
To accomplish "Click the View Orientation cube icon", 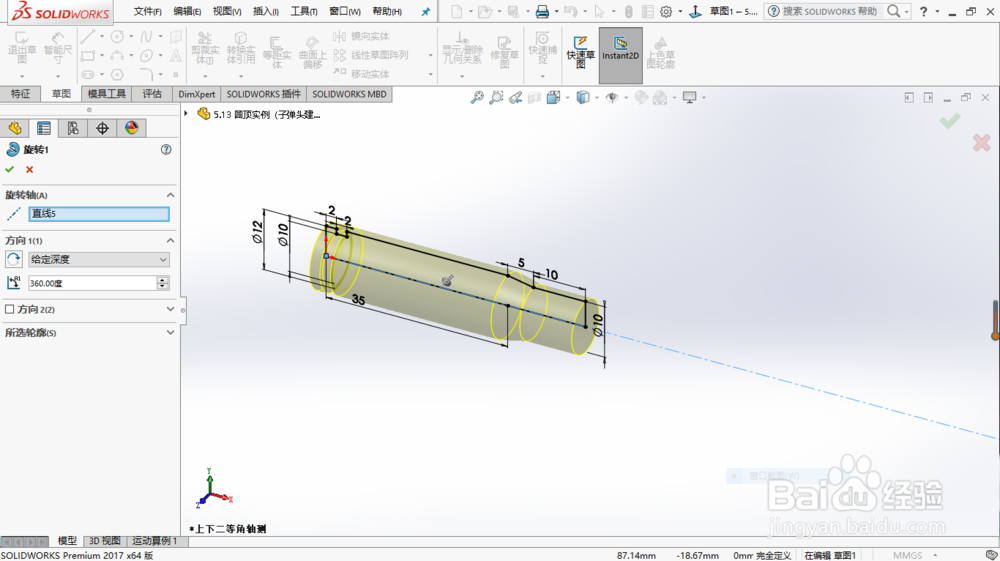I will pyautogui.click(x=554, y=98).
